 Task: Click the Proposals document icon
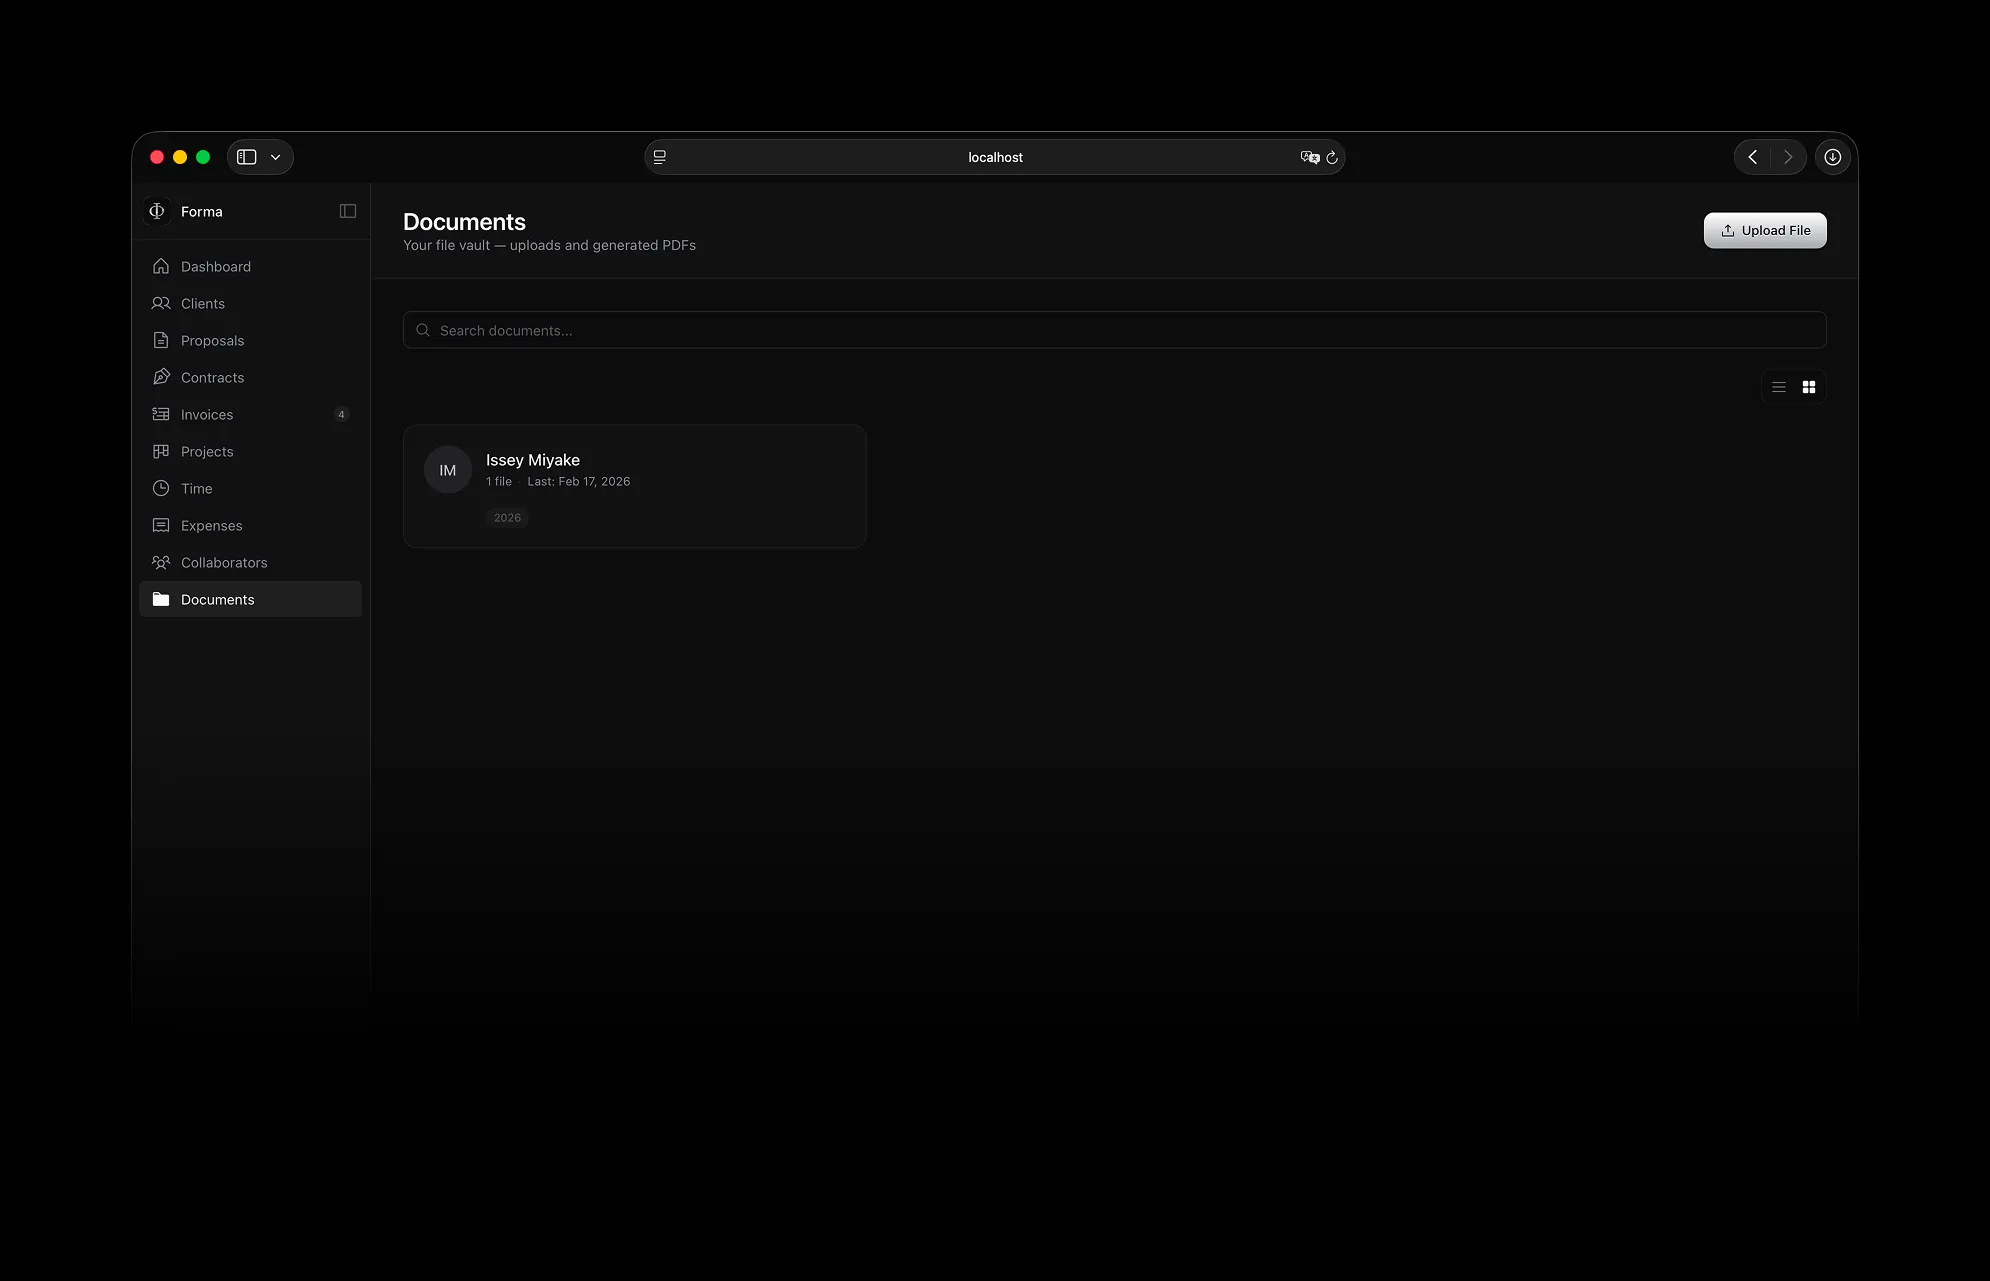(161, 341)
